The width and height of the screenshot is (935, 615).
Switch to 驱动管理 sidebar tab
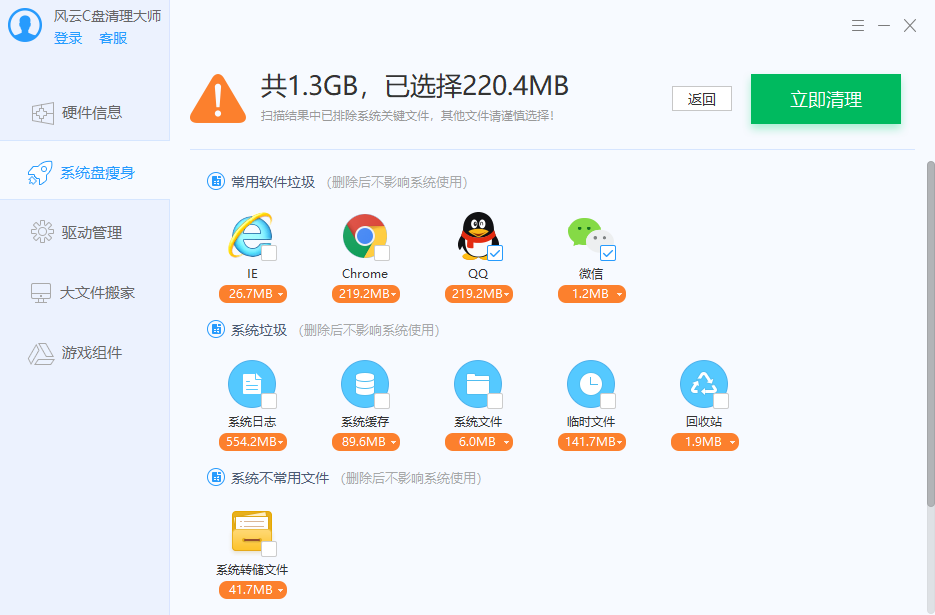85,232
